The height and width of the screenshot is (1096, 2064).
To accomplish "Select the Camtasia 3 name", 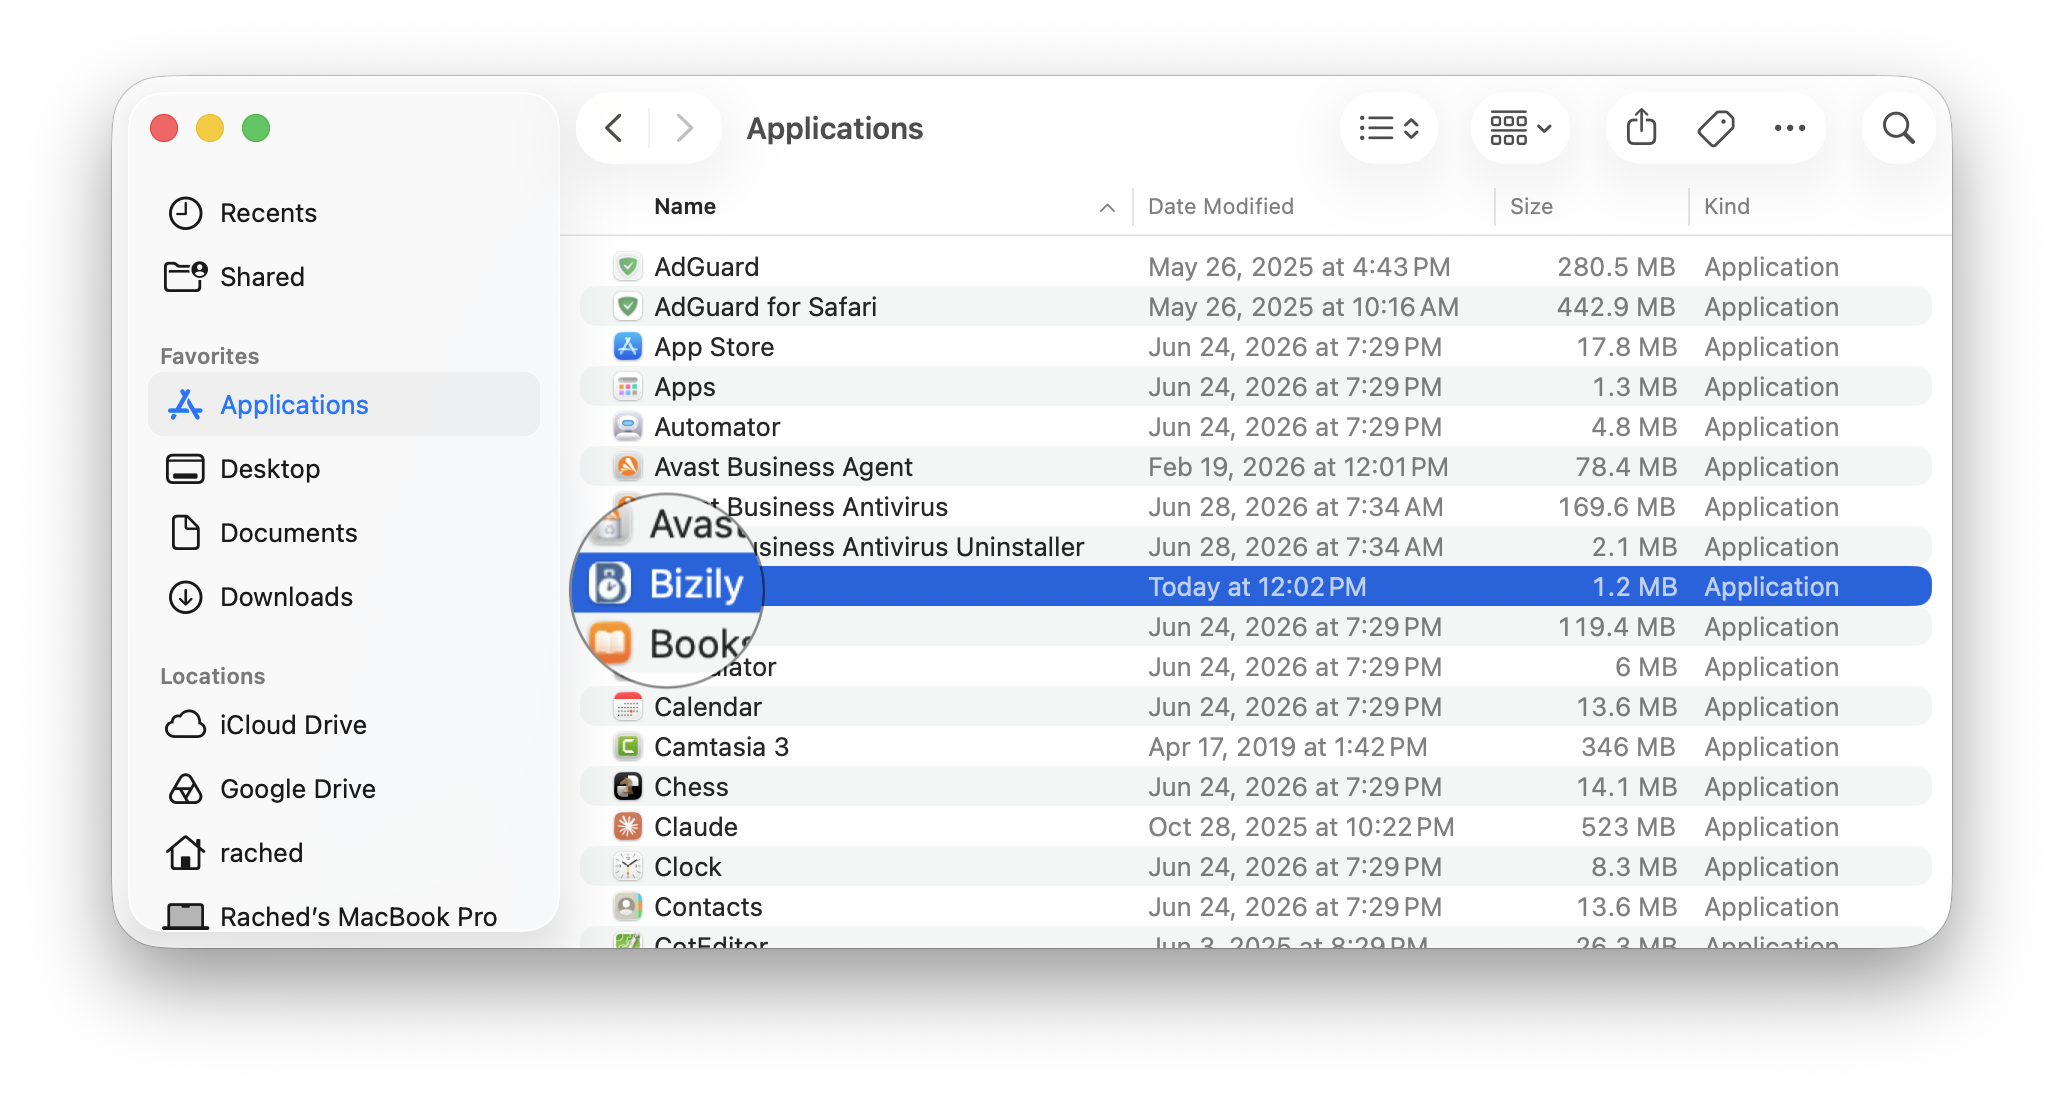I will pos(721,747).
